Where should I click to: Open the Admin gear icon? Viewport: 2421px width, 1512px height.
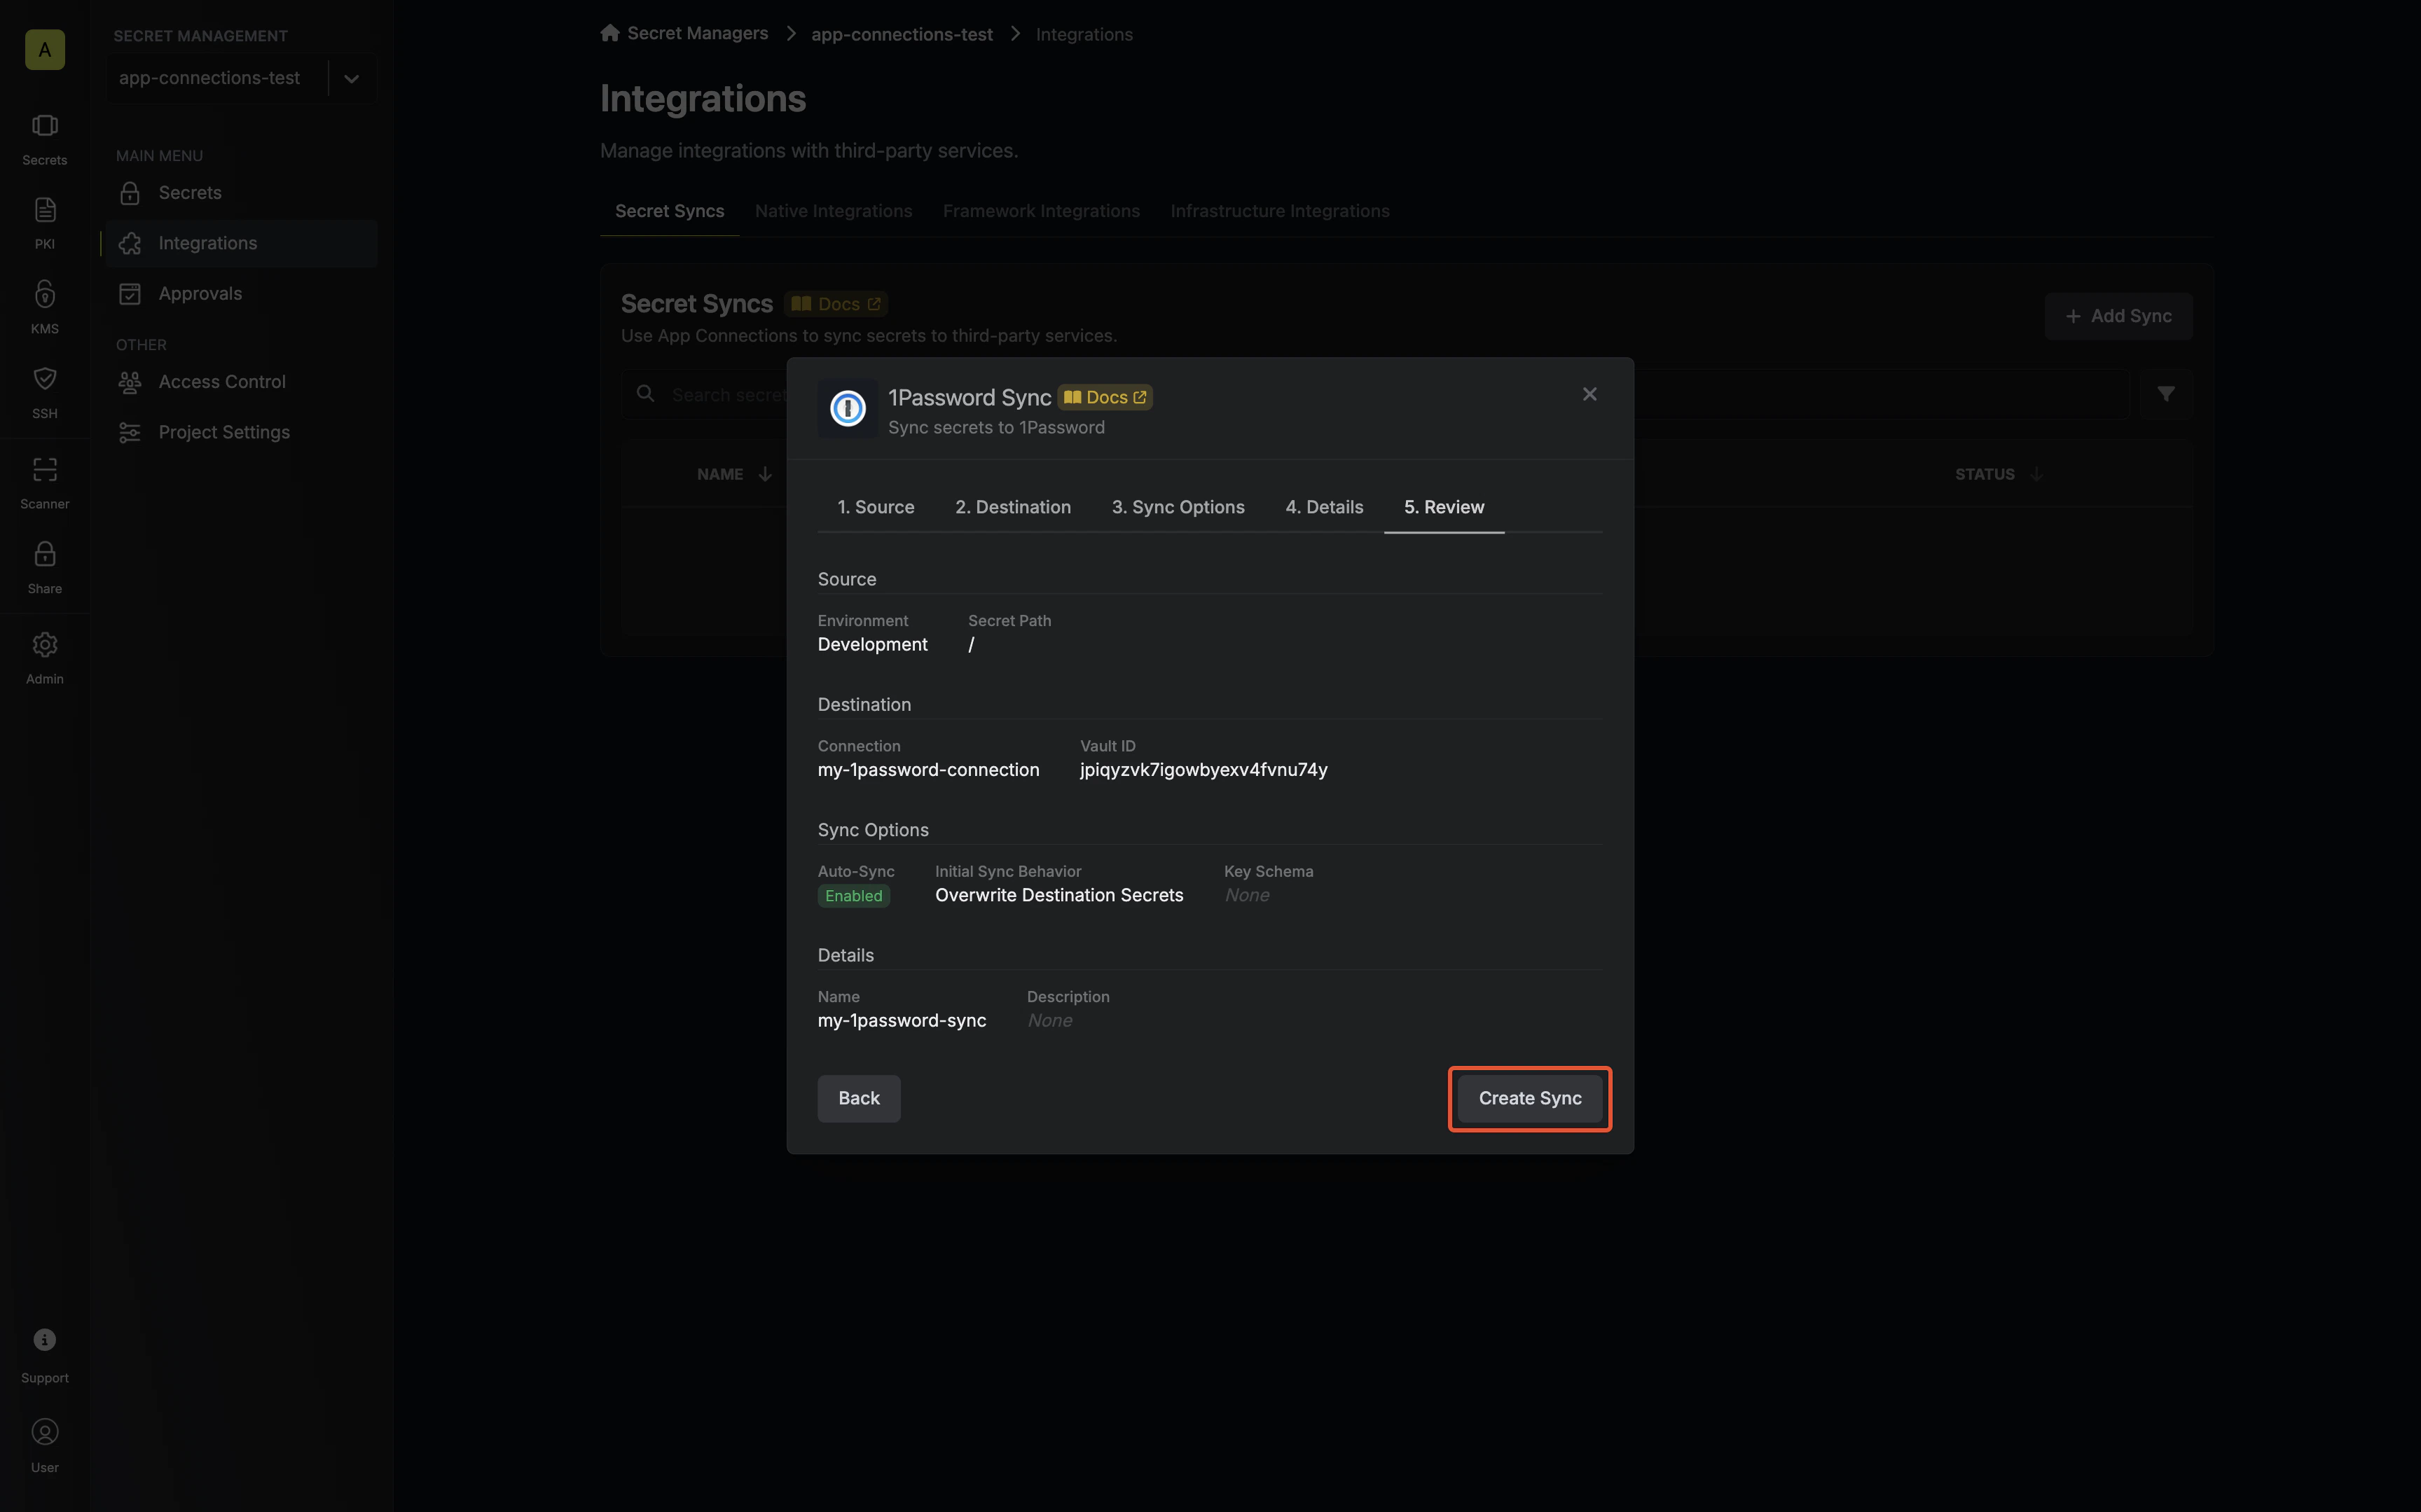(44, 645)
